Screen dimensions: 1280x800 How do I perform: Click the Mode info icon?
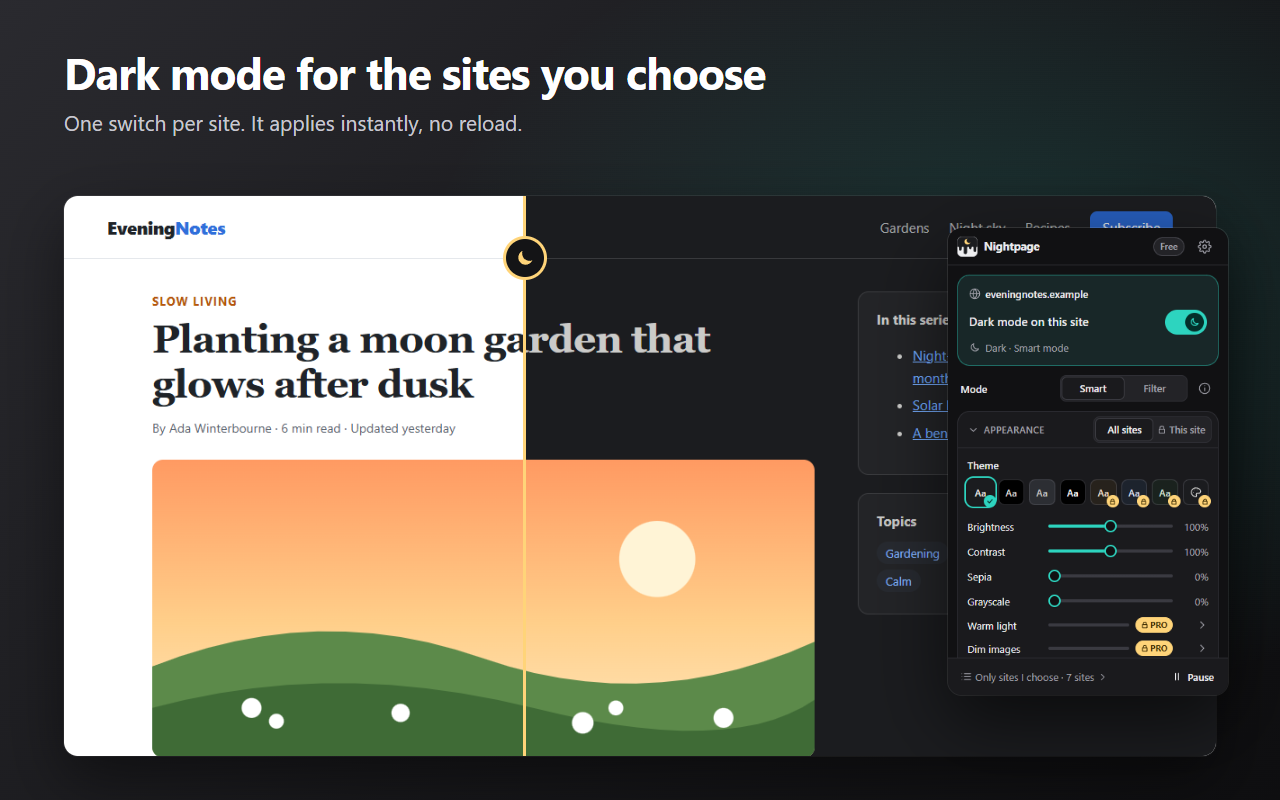coord(1204,389)
